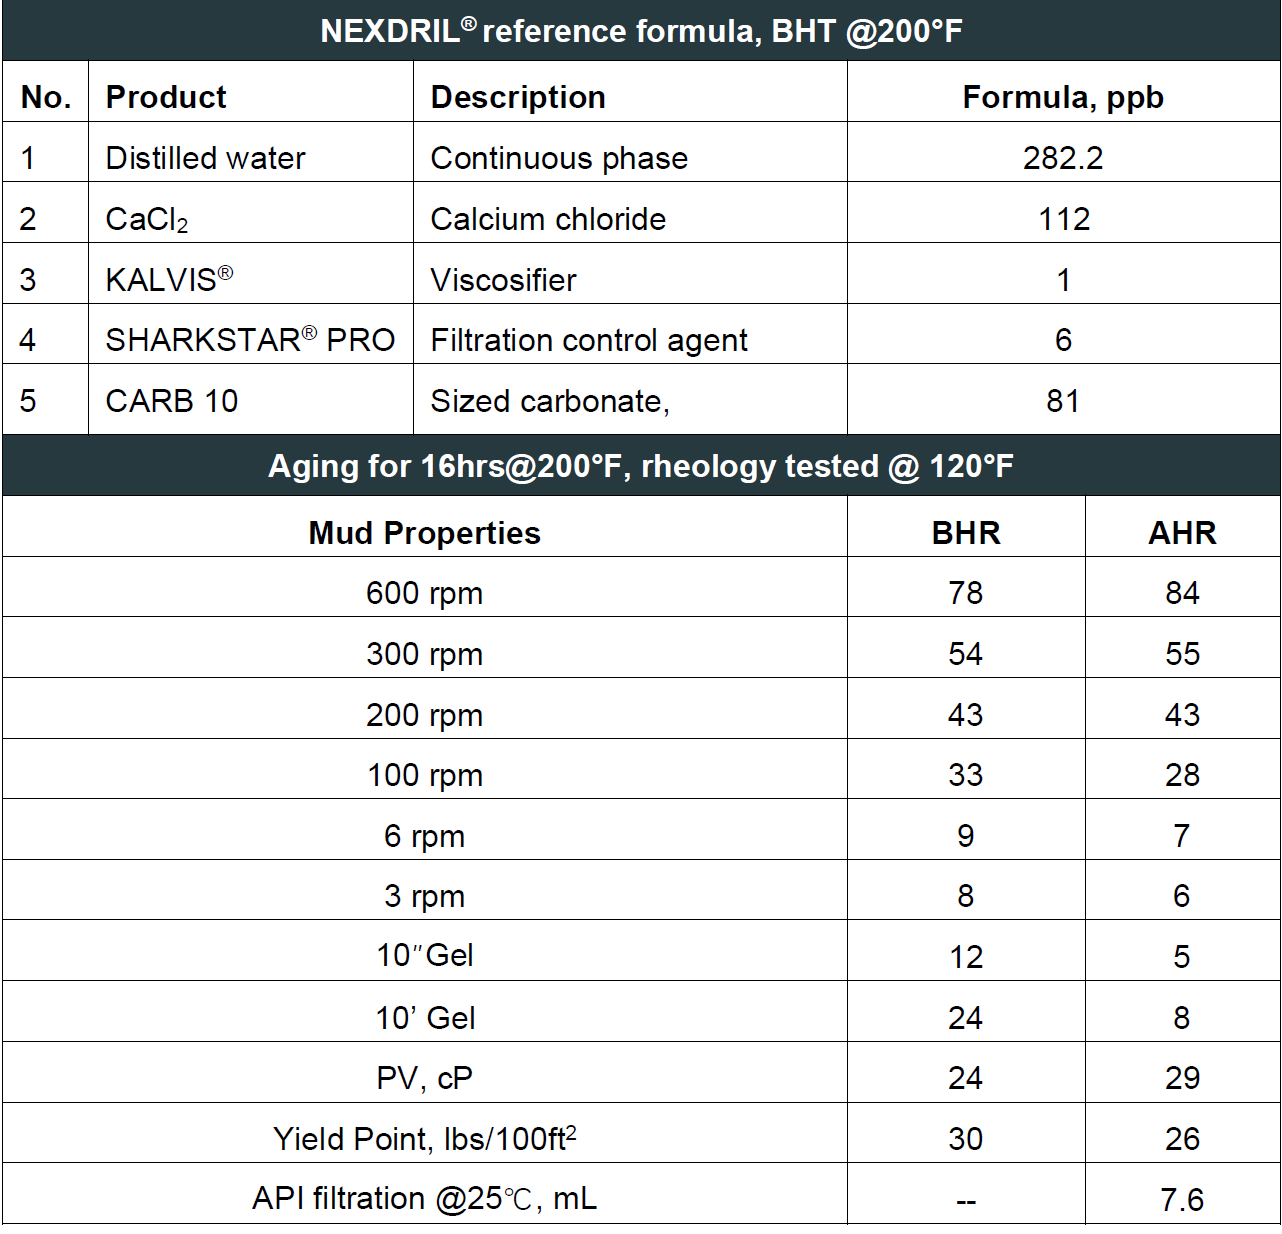Click the Calcium chloride description cell
1282x1234 pixels.
click(x=548, y=219)
